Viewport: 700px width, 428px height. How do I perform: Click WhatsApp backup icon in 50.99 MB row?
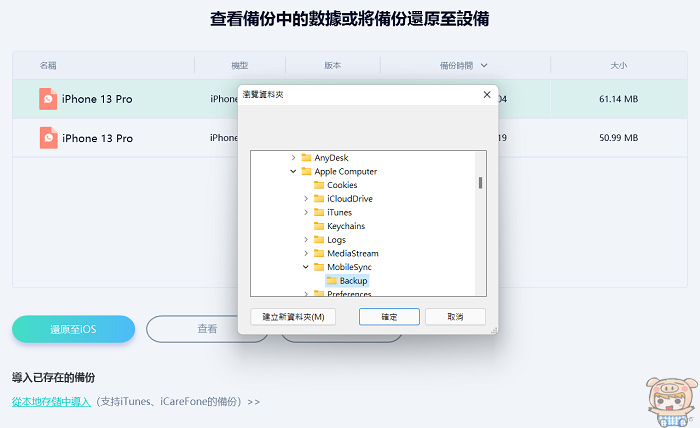tap(48, 138)
